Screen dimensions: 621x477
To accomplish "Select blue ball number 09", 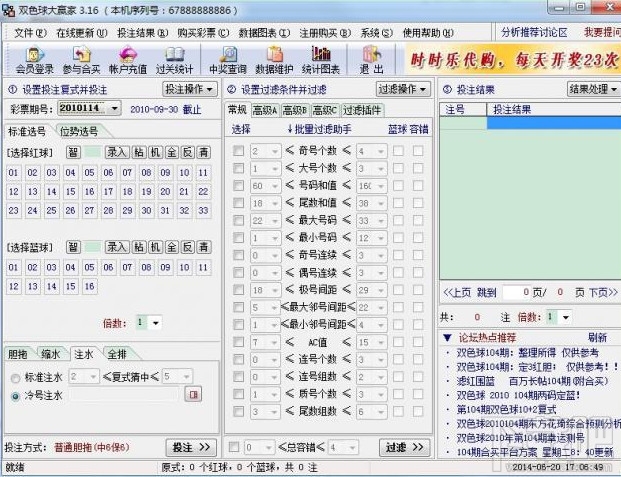I will (165, 267).
